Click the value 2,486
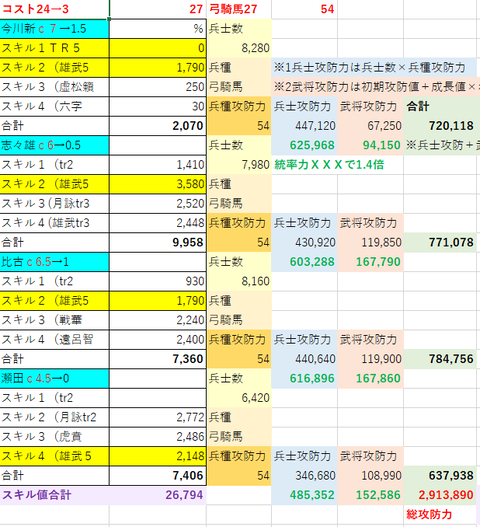The image size is (480, 527). coord(158,437)
